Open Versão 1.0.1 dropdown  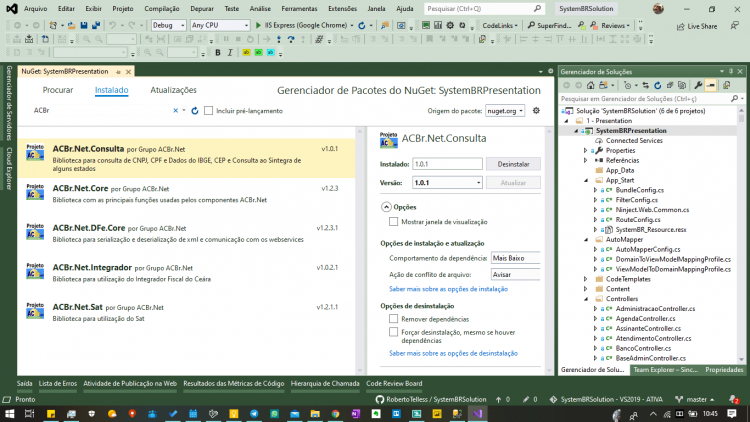(x=447, y=183)
